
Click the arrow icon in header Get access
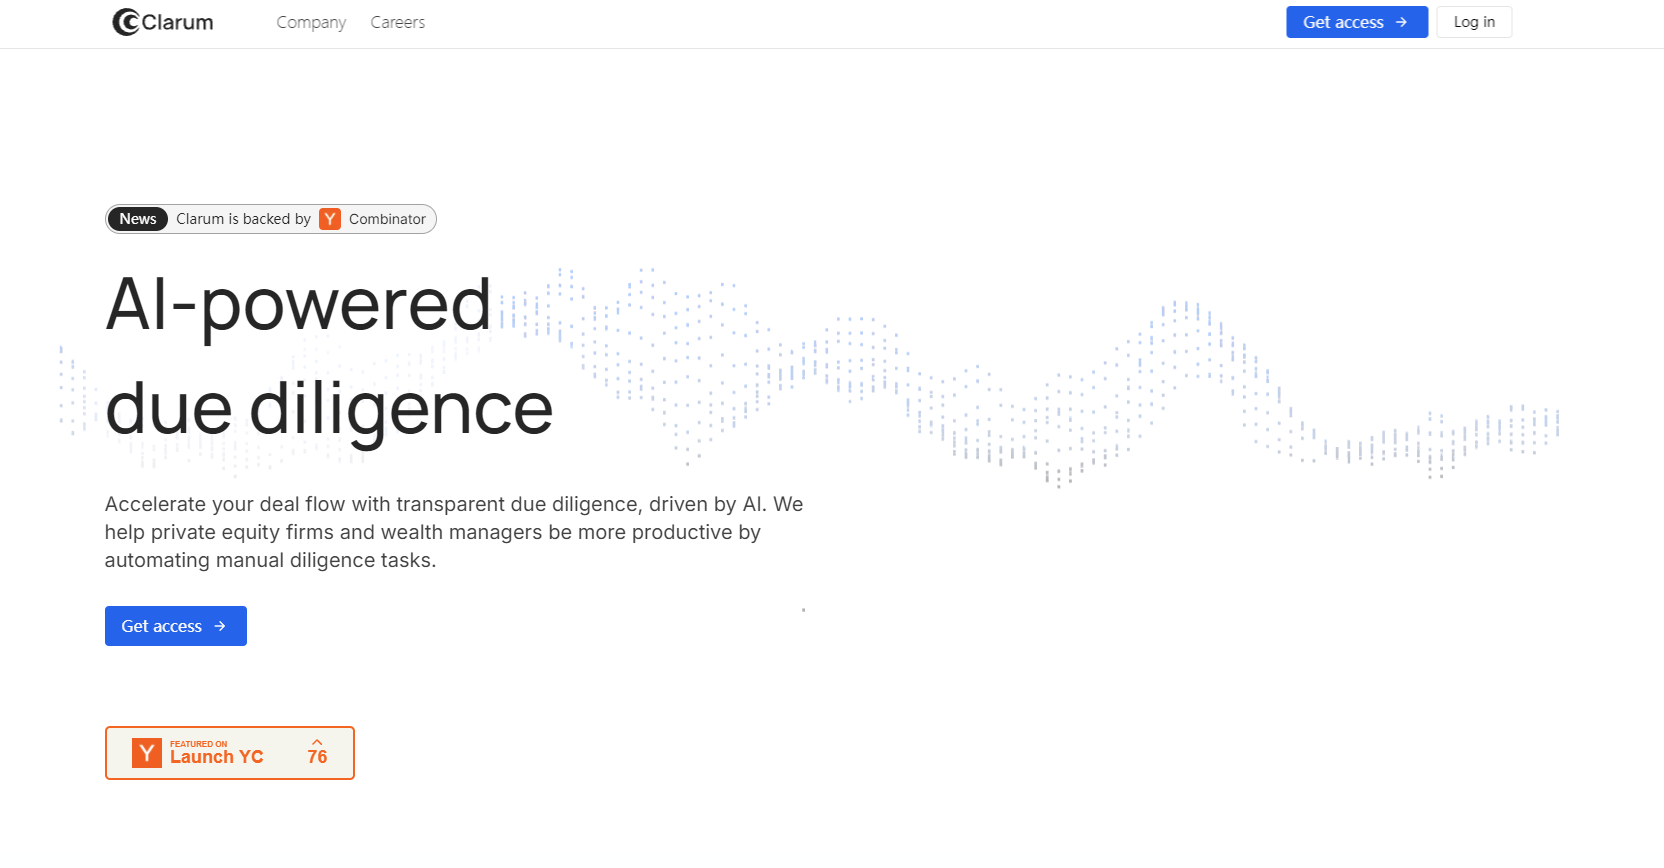(x=1402, y=22)
